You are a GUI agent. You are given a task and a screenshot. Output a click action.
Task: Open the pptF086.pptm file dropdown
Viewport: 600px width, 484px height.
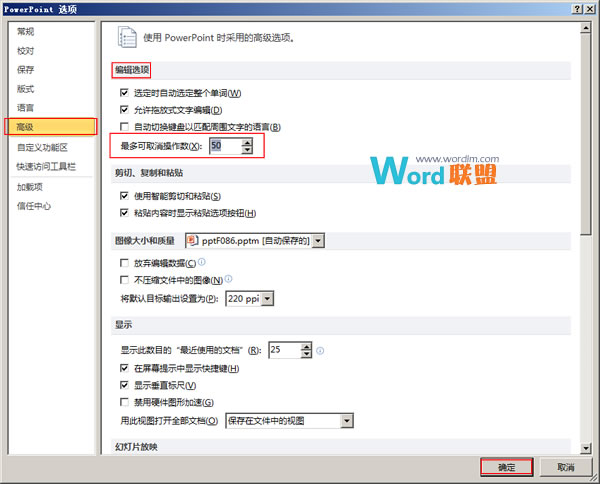click(x=318, y=241)
